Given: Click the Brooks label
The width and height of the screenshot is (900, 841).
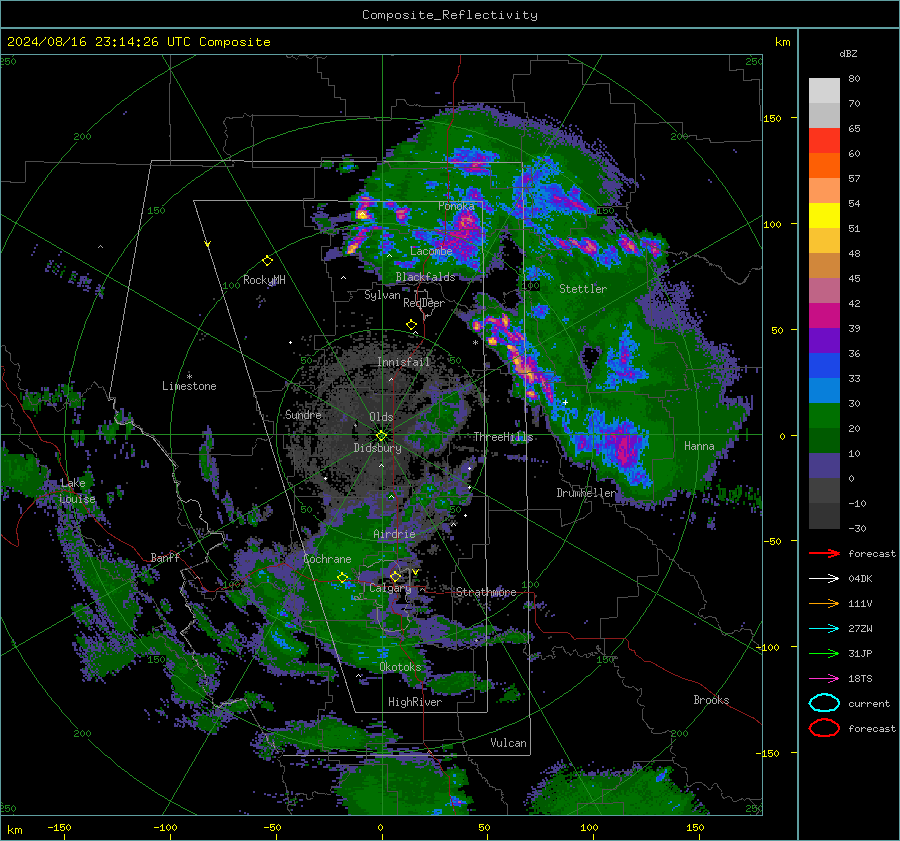Looking at the screenshot, I should tap(711, 700).
